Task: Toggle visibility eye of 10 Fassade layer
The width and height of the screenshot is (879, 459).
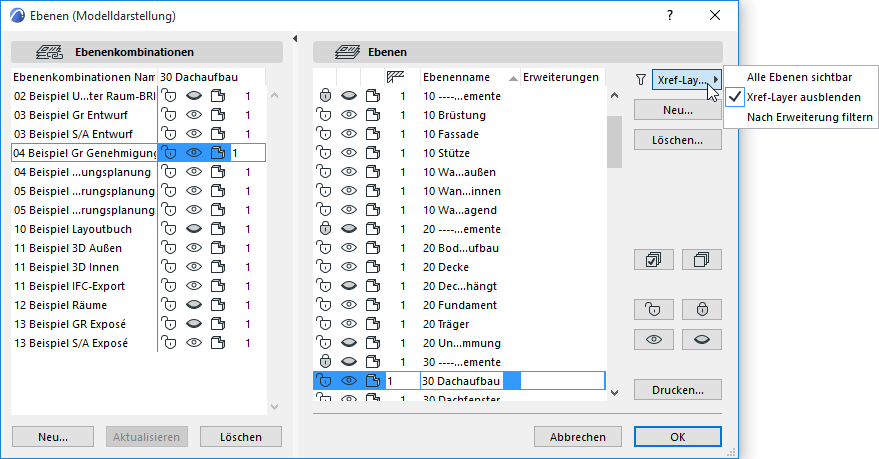Action: [x=349, y=134]
